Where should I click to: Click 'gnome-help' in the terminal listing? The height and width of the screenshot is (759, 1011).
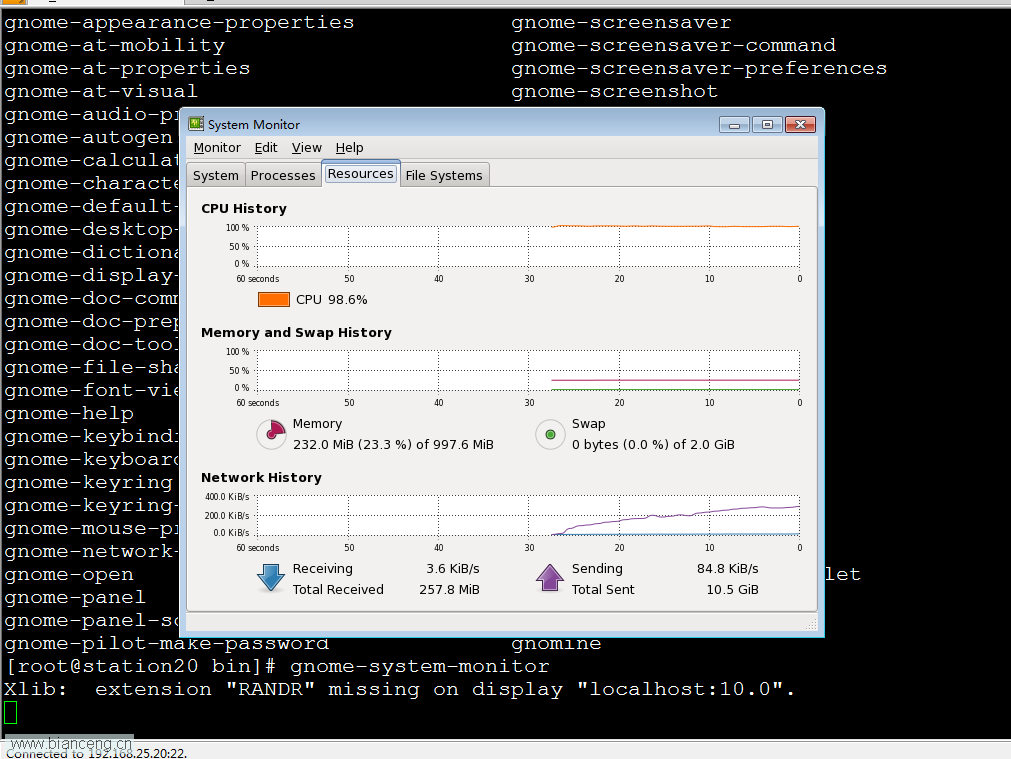pos(69,413)
